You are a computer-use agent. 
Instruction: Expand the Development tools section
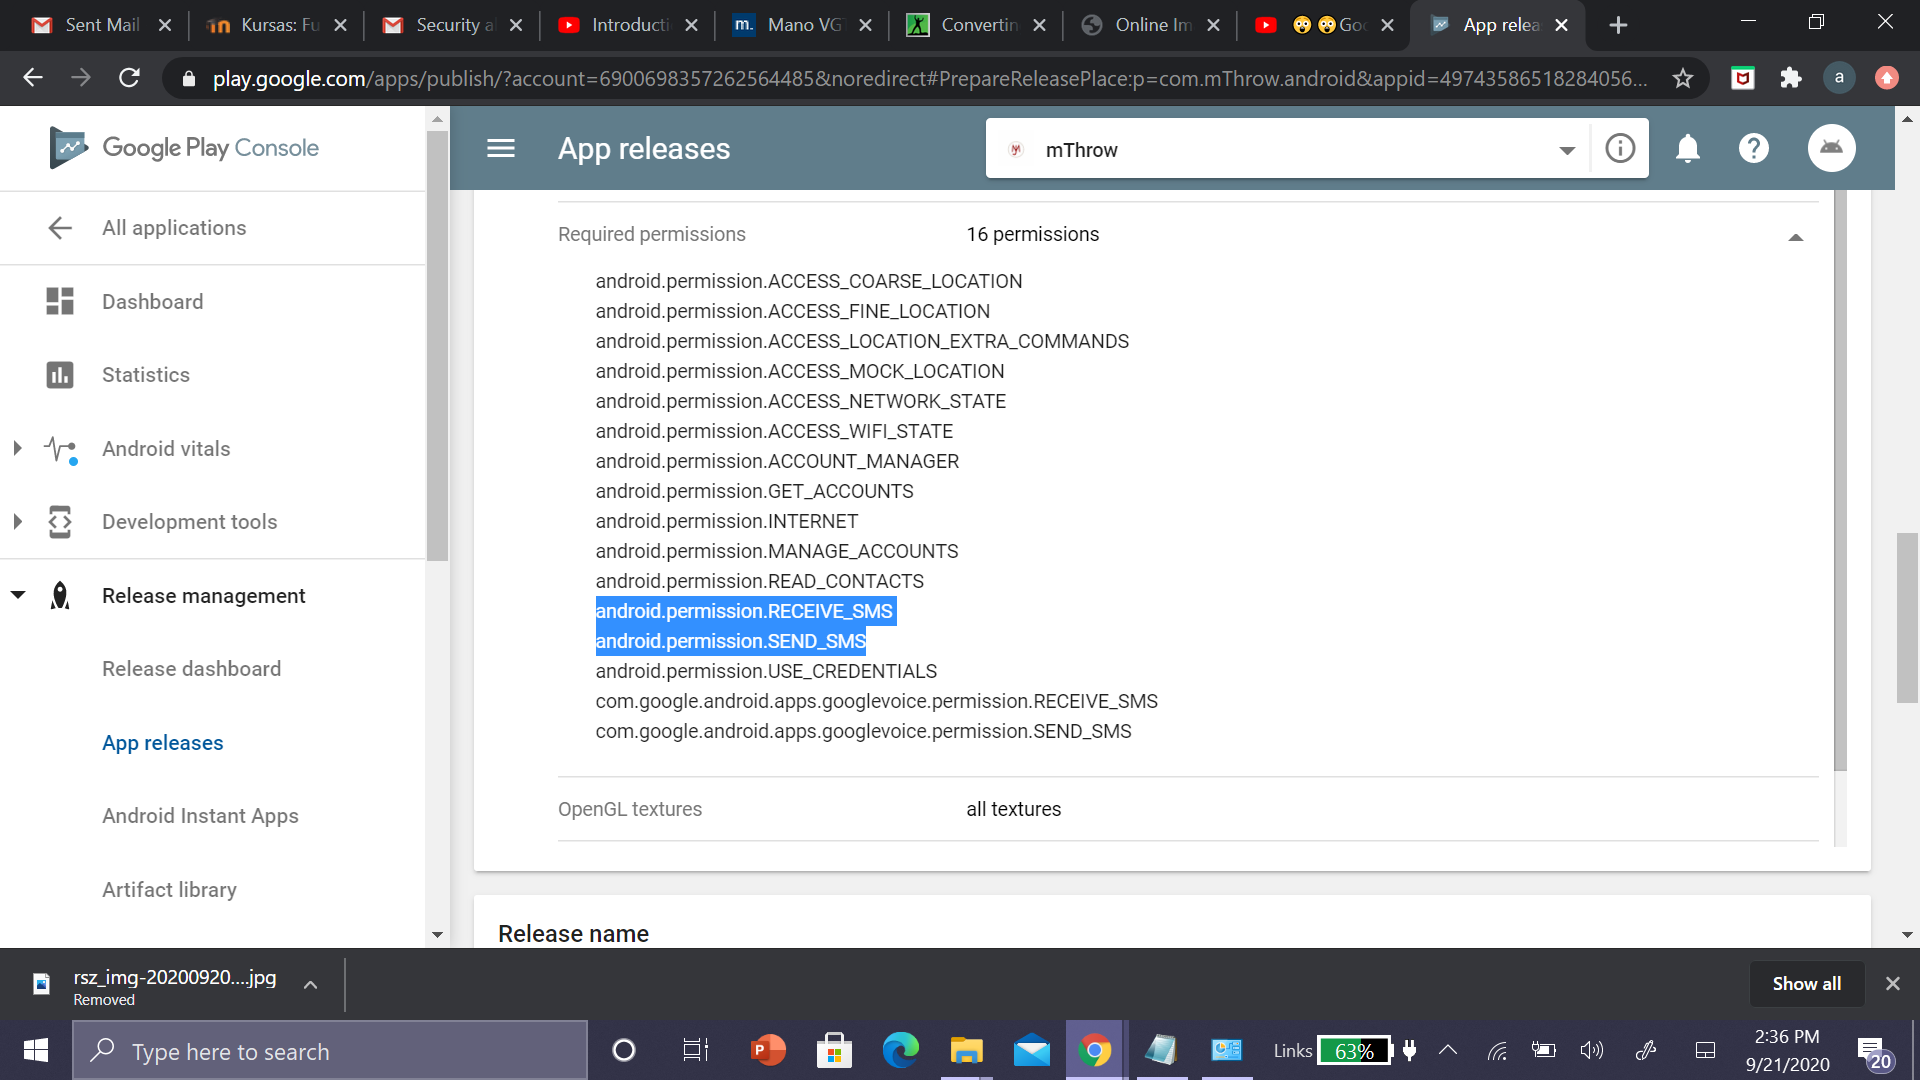(17, 522)
